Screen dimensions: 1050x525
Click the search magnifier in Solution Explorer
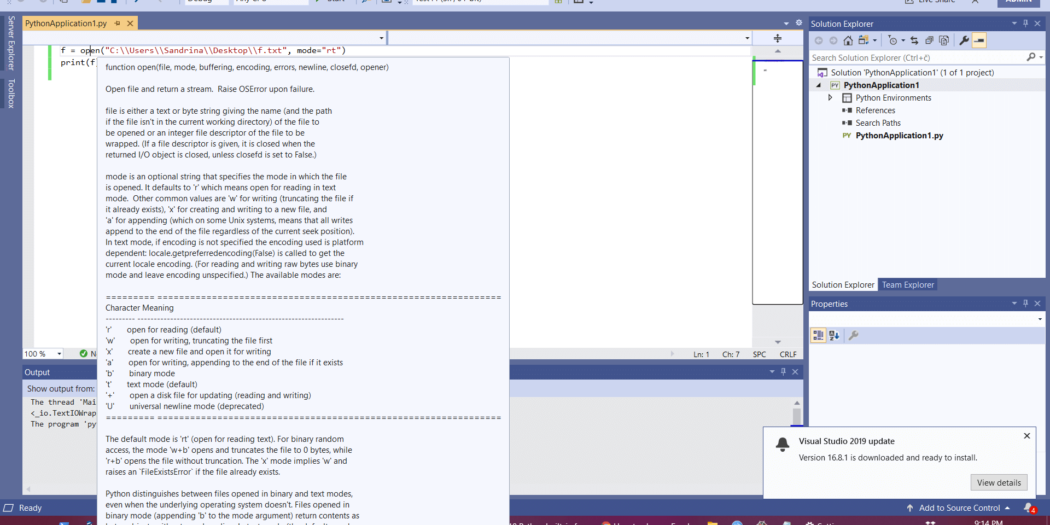coord(1031,58)
